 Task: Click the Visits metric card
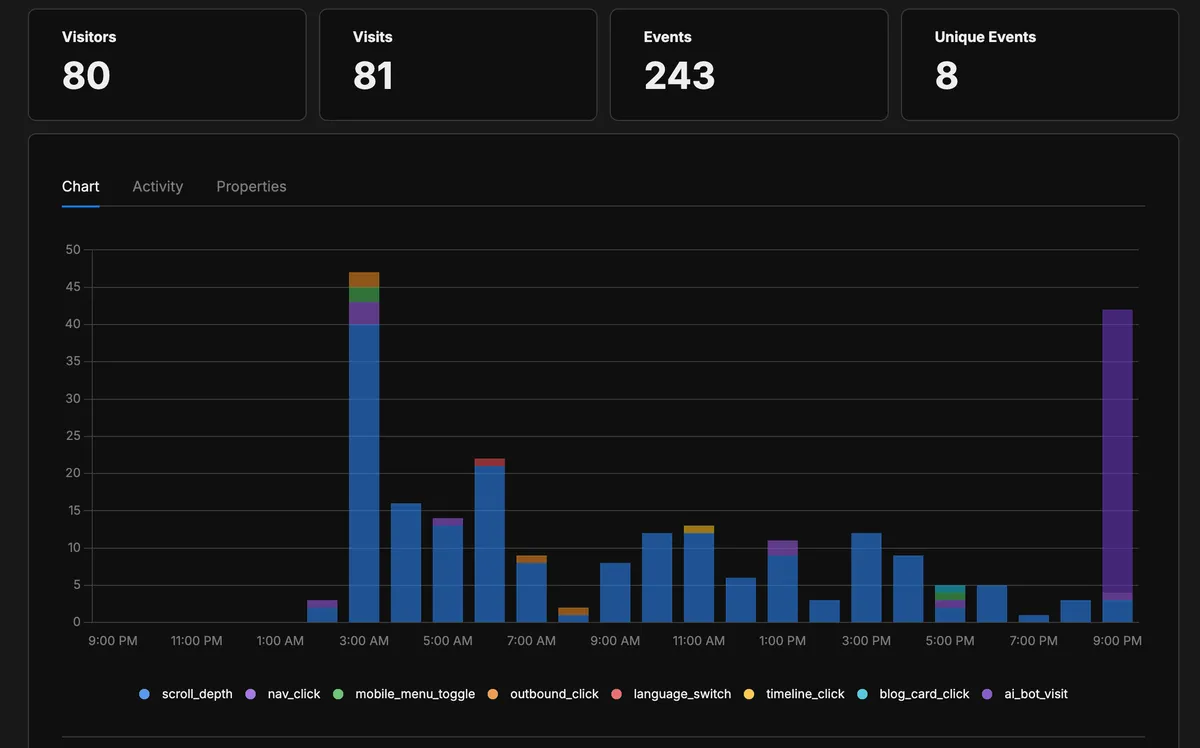[x=458, y=63]
